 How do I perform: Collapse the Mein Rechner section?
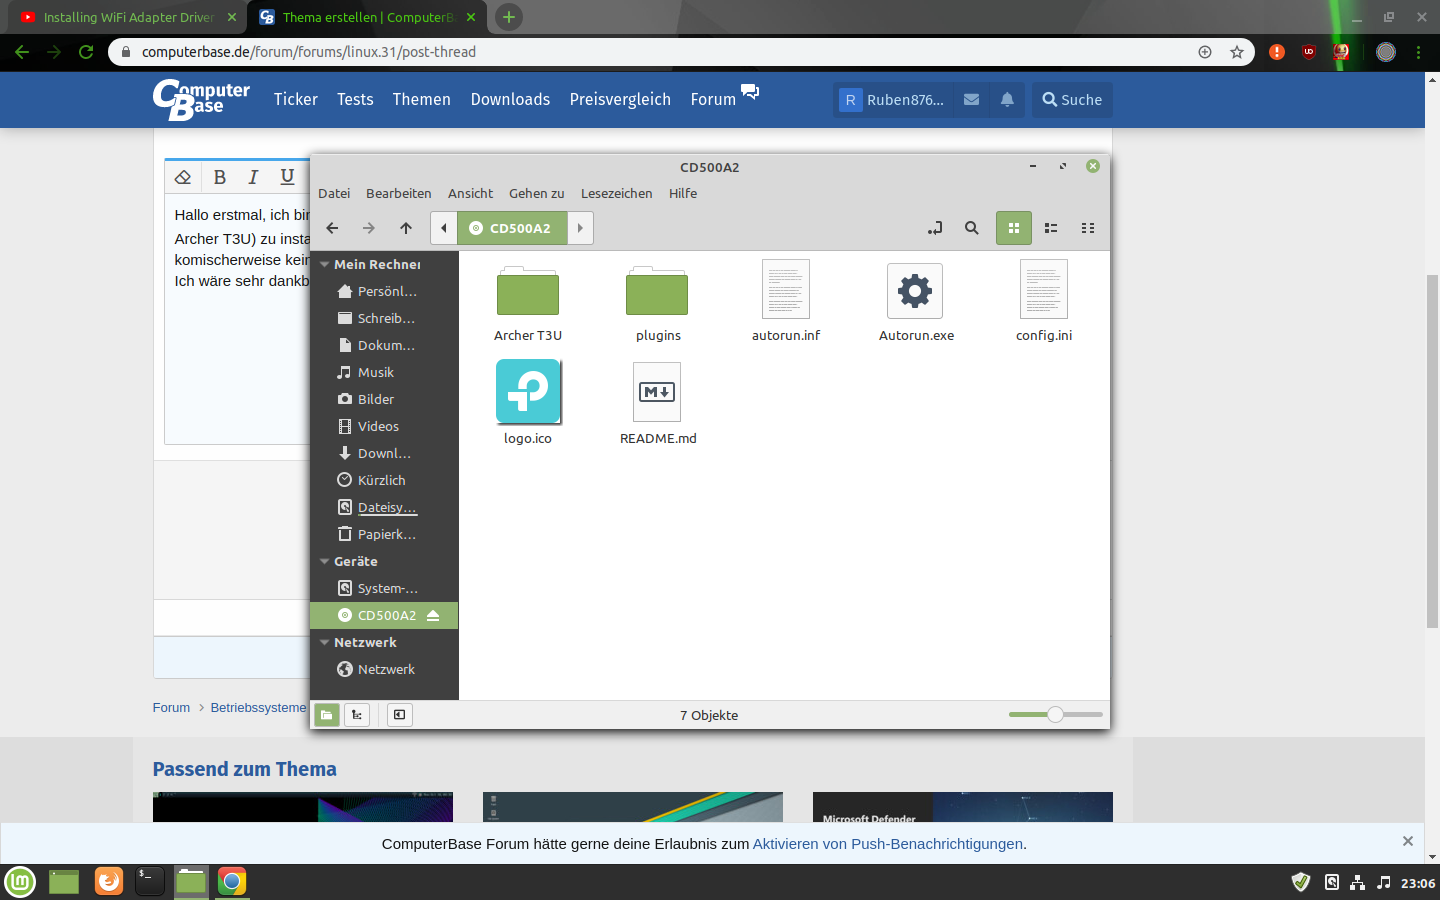pyautogui.click(x=325, y=265)
